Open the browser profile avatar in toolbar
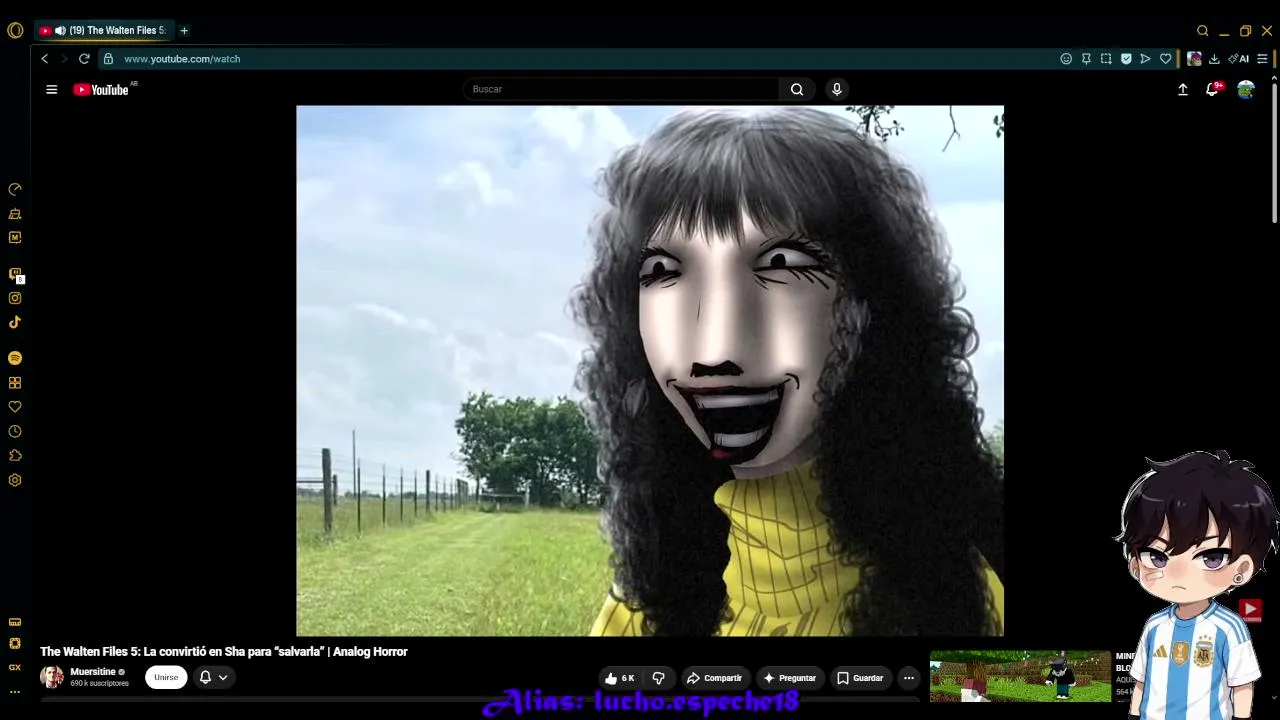The image size is (1280, 720). coord(1194,59)
